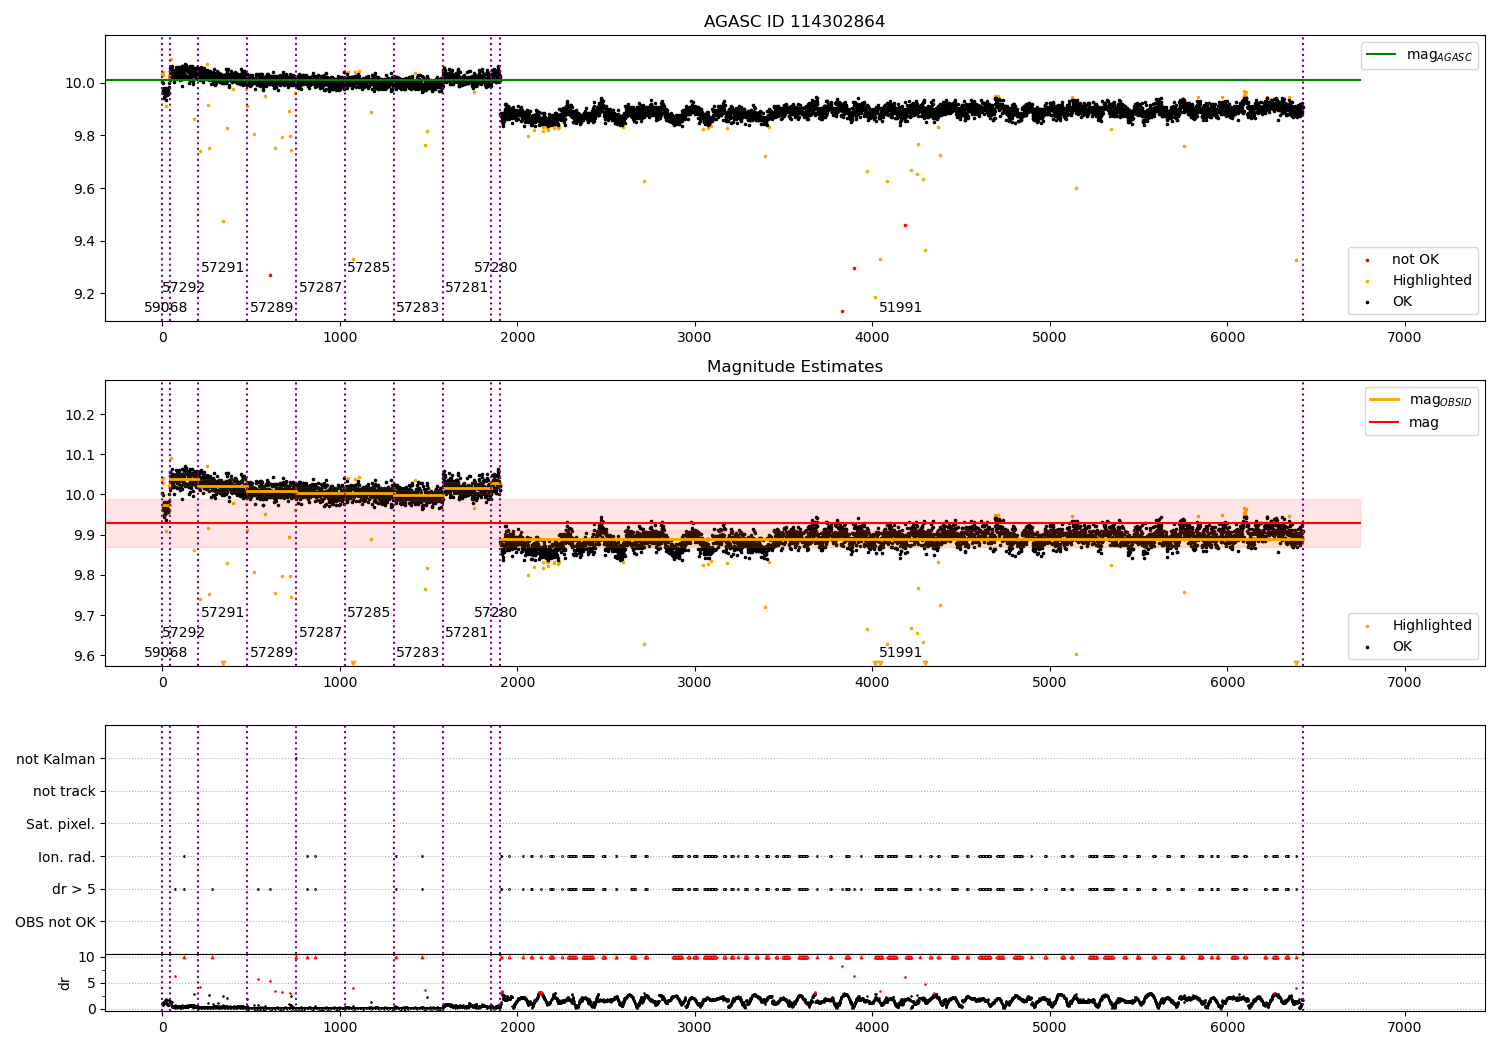
Task: Click the 7000 x-tick of the top plot
Action: point(1405,337)
